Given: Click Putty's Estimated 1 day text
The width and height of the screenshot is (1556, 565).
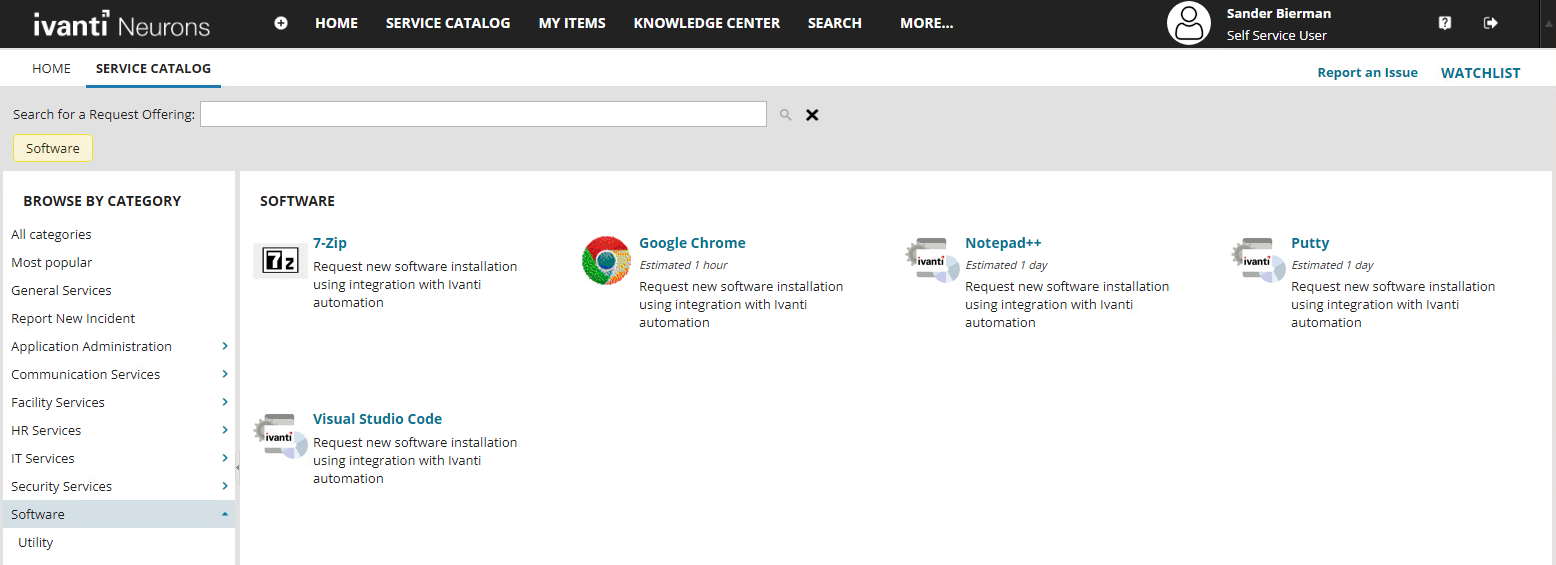Looking at the screenshot, I should coord(1332,265).
